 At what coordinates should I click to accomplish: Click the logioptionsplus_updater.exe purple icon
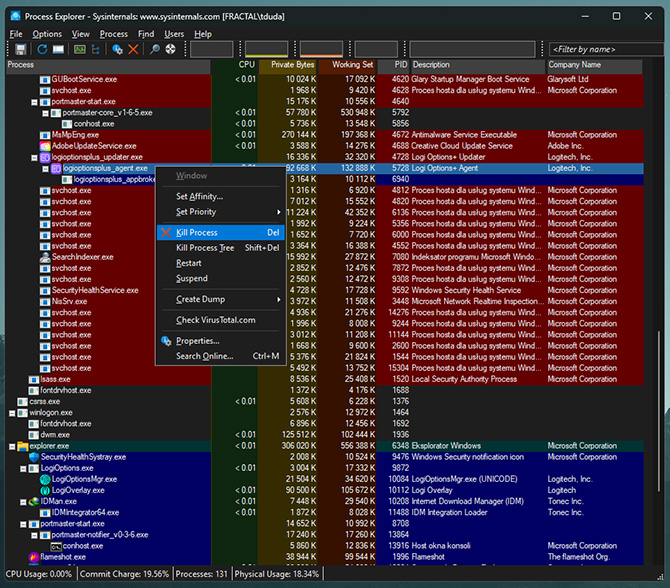coord(45,157)
